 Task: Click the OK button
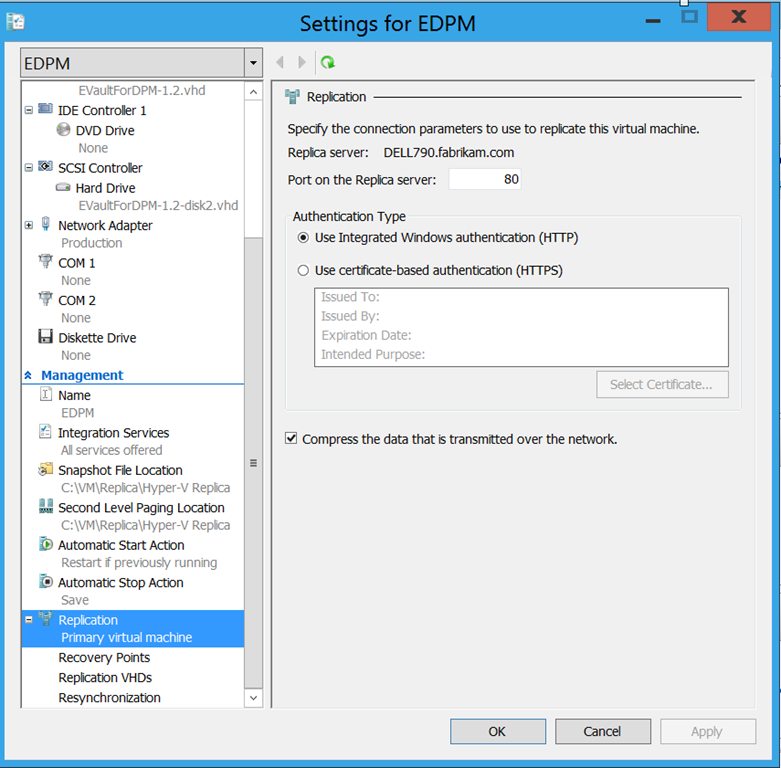(498, 731)
